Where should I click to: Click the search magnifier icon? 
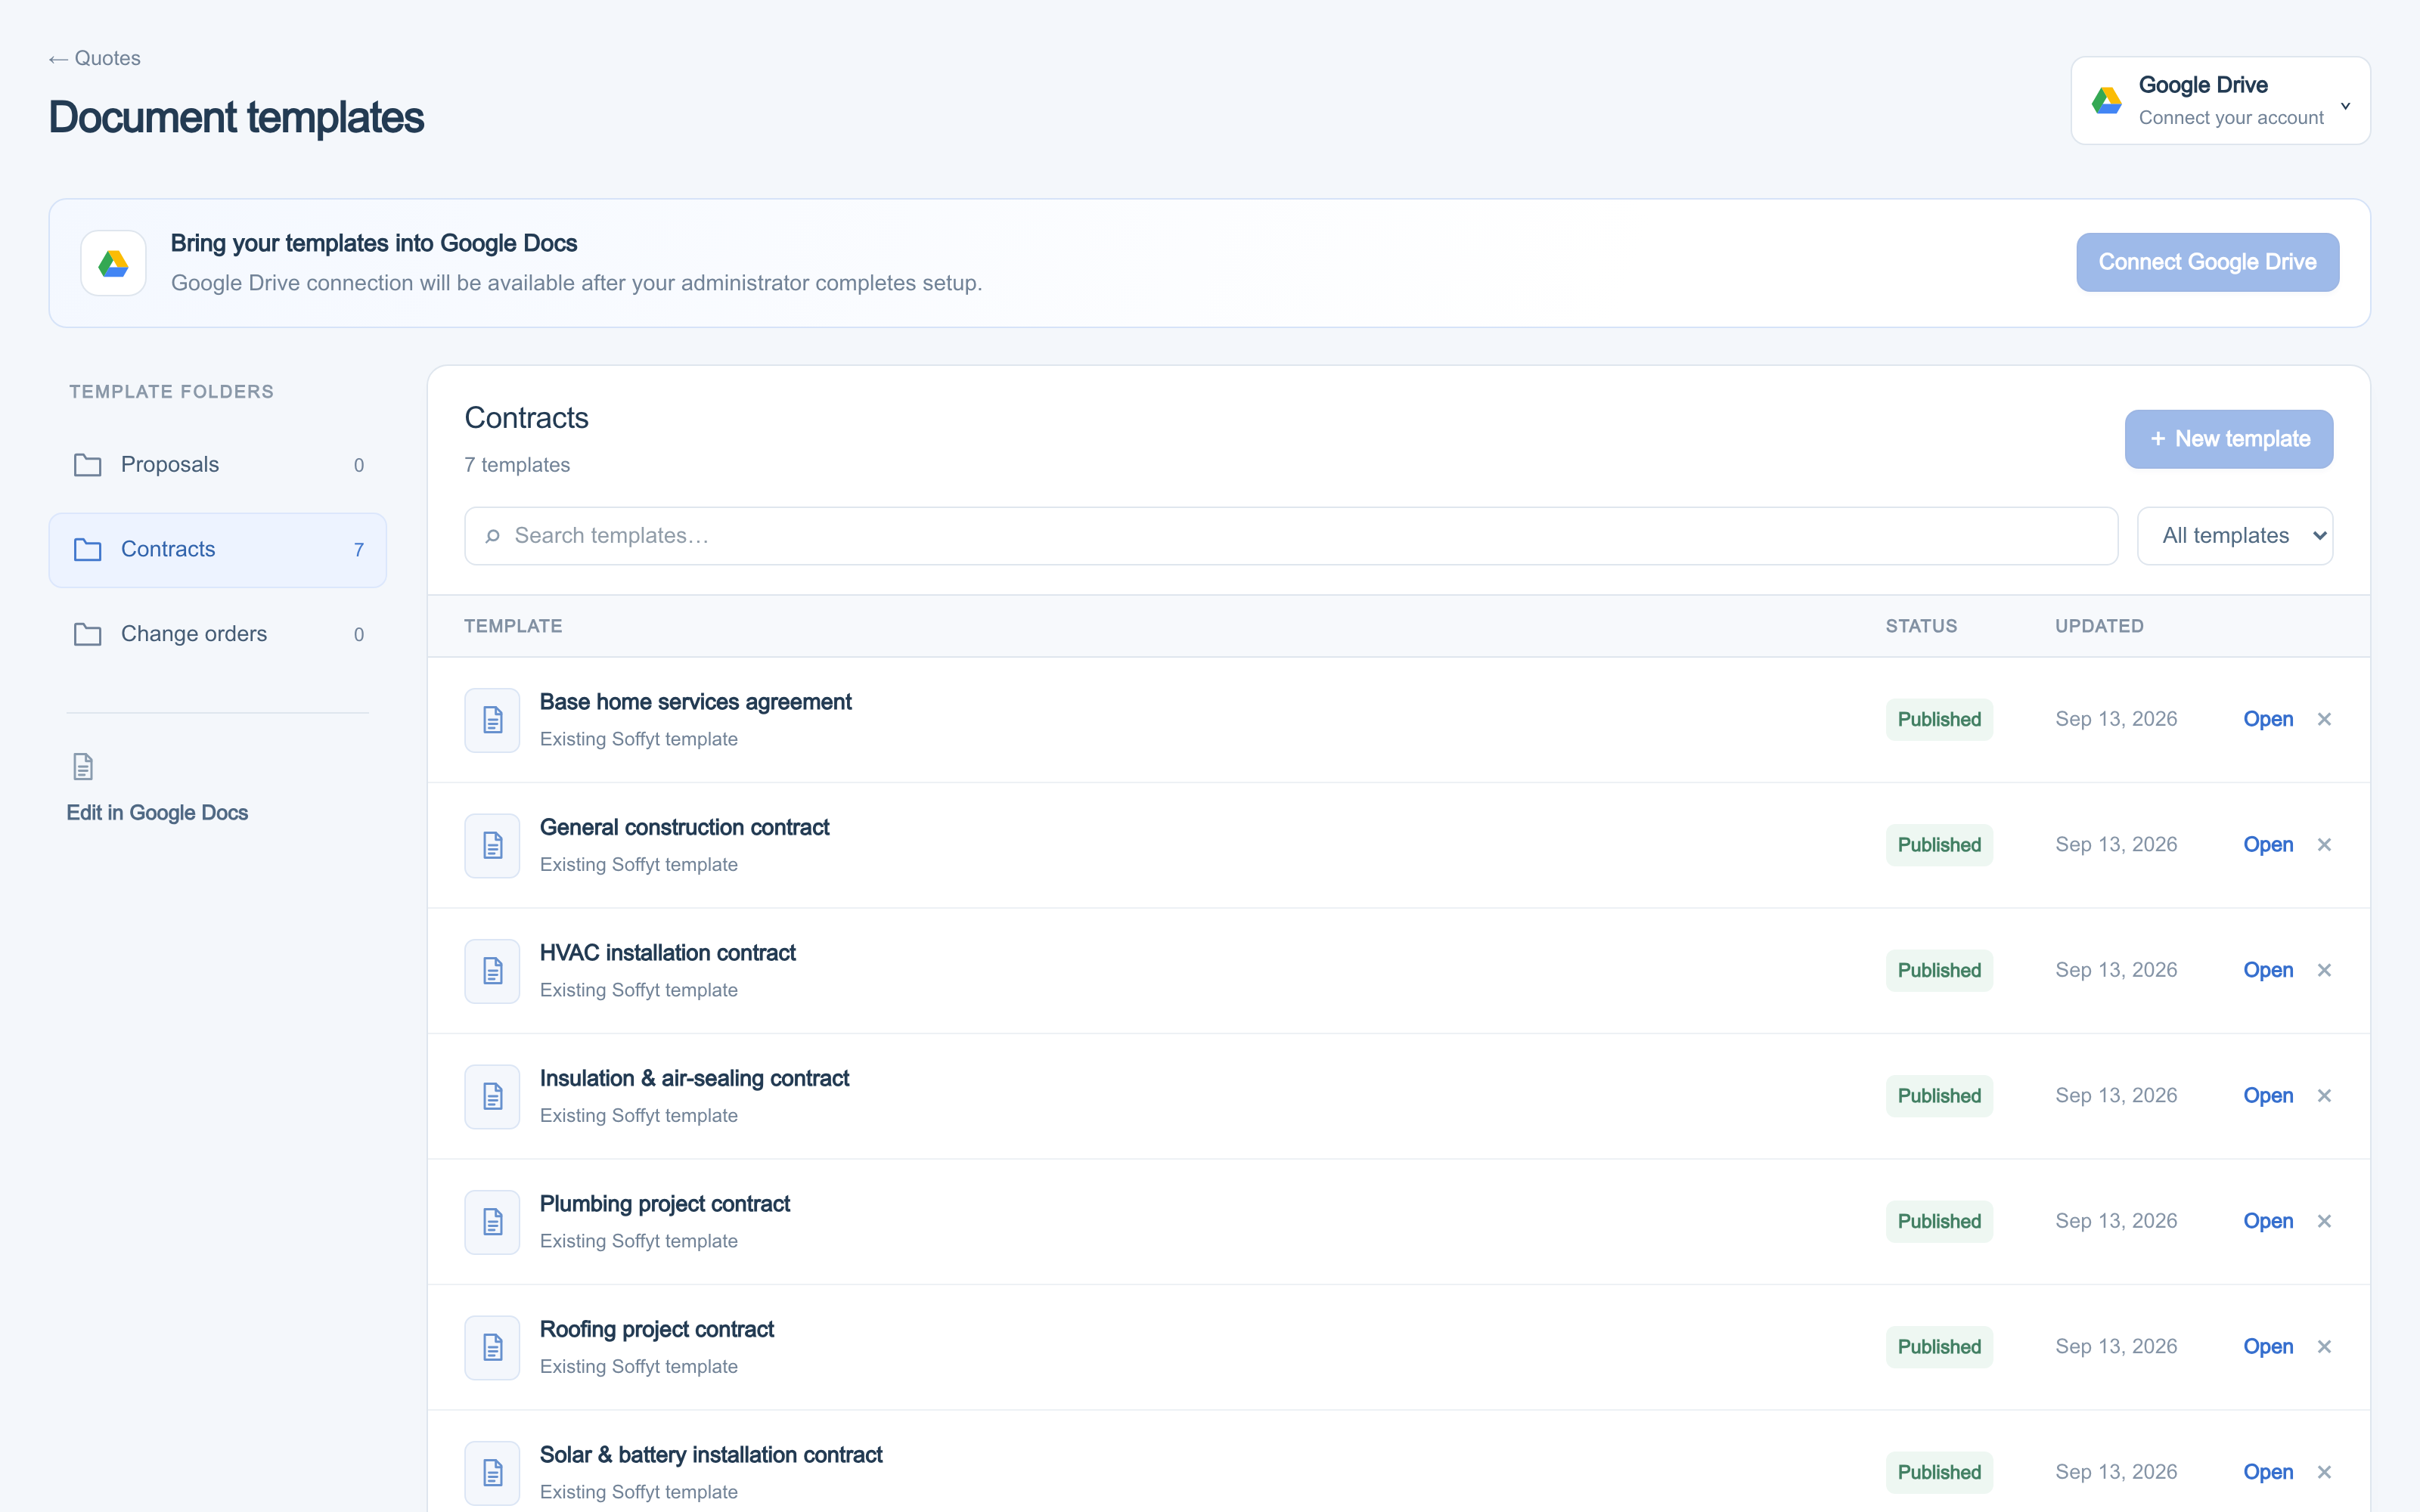pos(492,536)
